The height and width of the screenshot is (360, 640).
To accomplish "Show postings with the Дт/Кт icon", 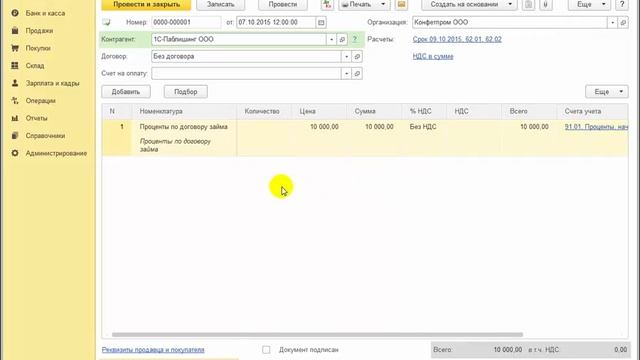I will [x=327, y=4].
